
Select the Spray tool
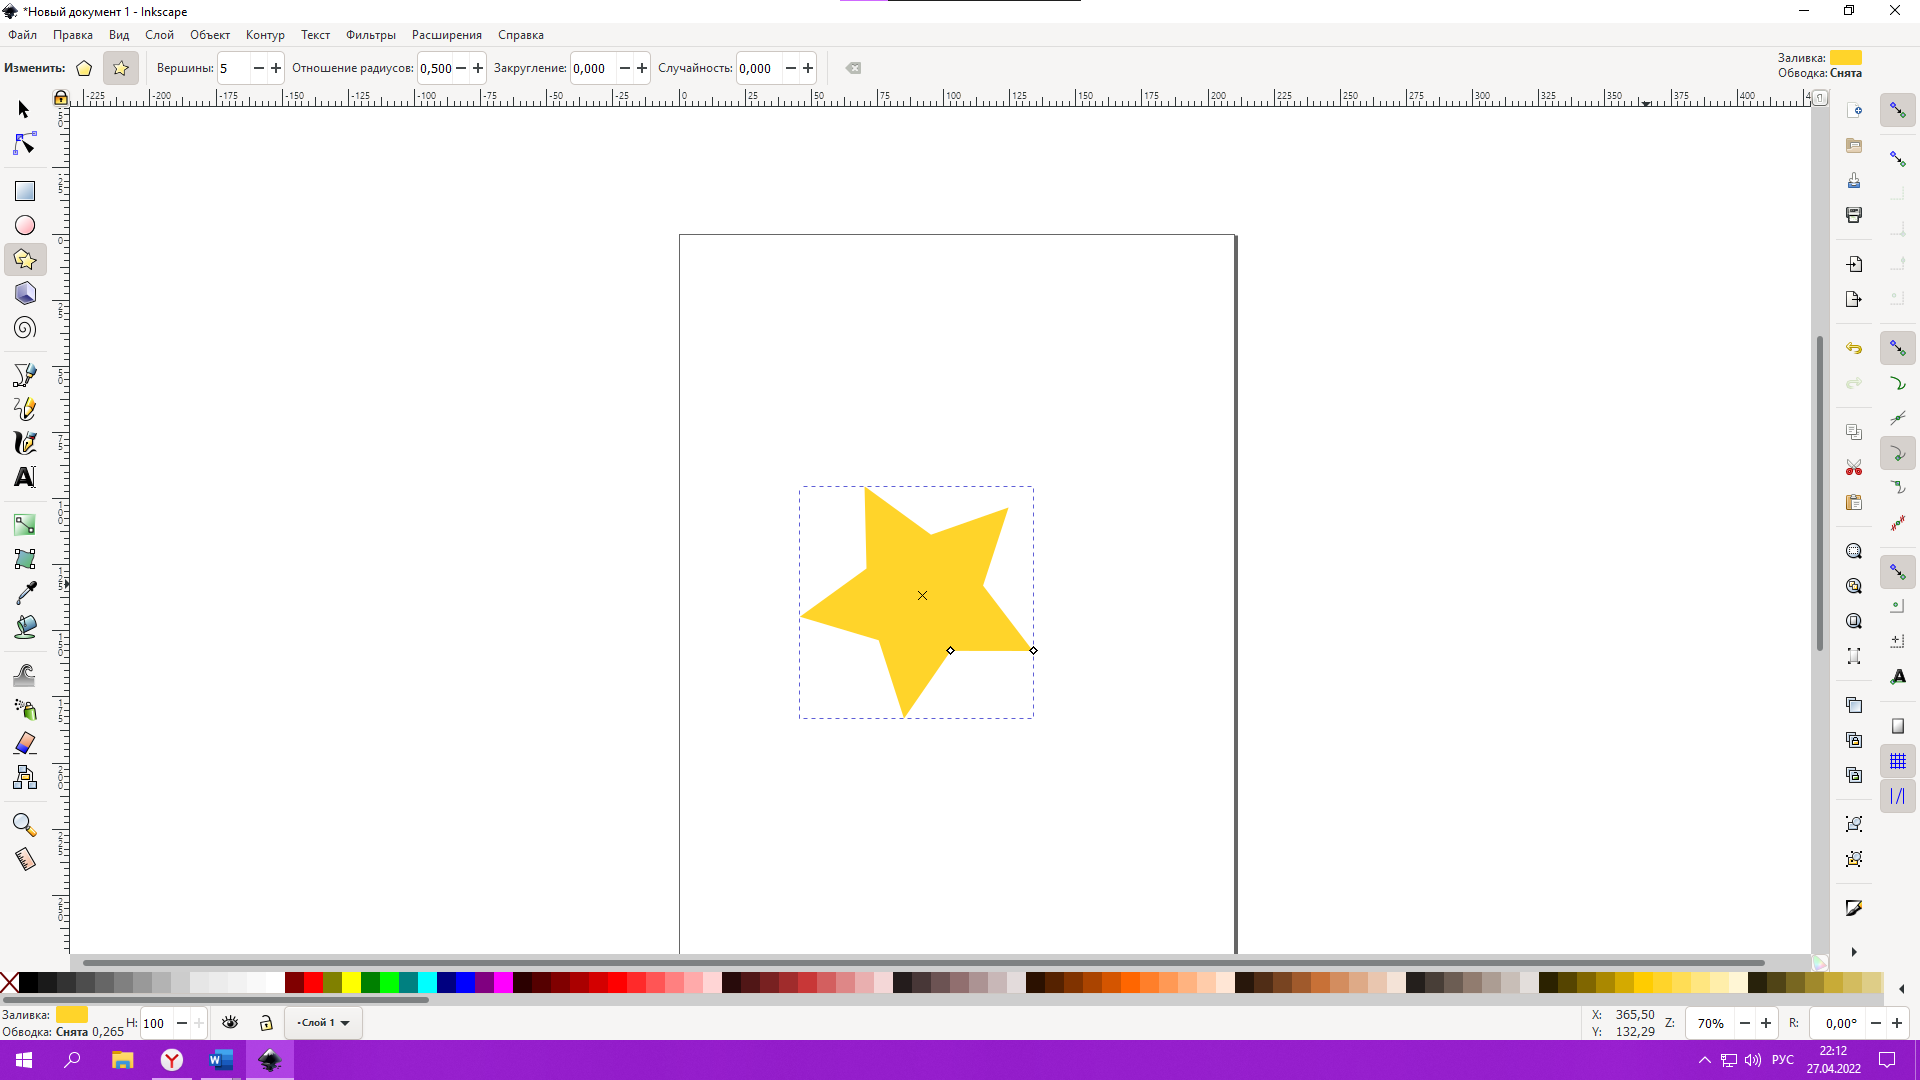24,709
